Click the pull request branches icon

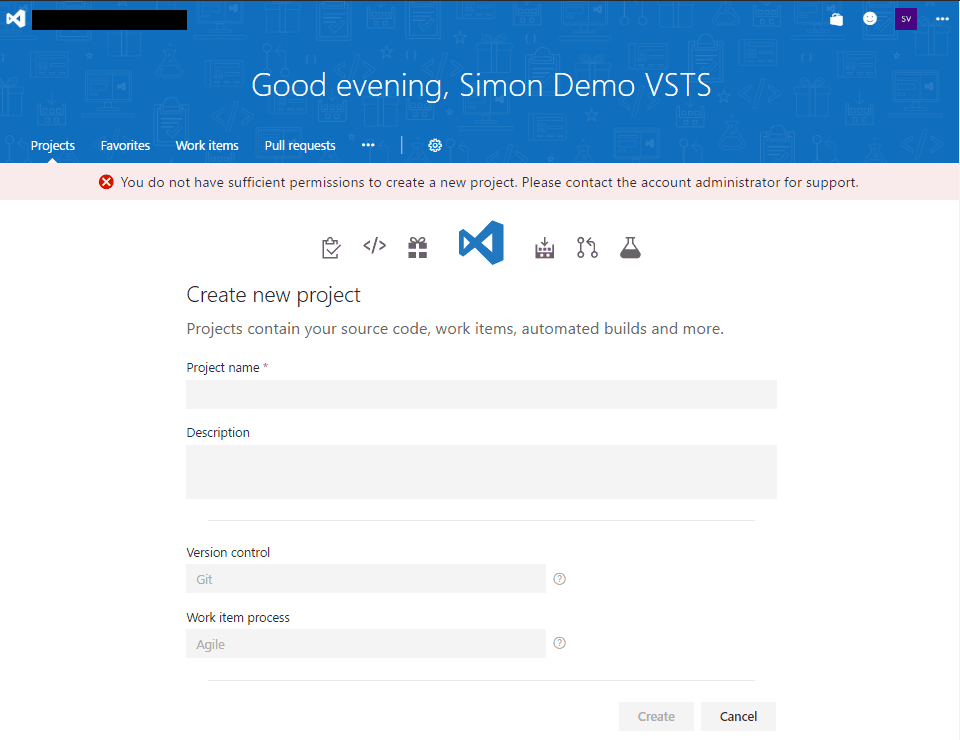coord(587,247)
